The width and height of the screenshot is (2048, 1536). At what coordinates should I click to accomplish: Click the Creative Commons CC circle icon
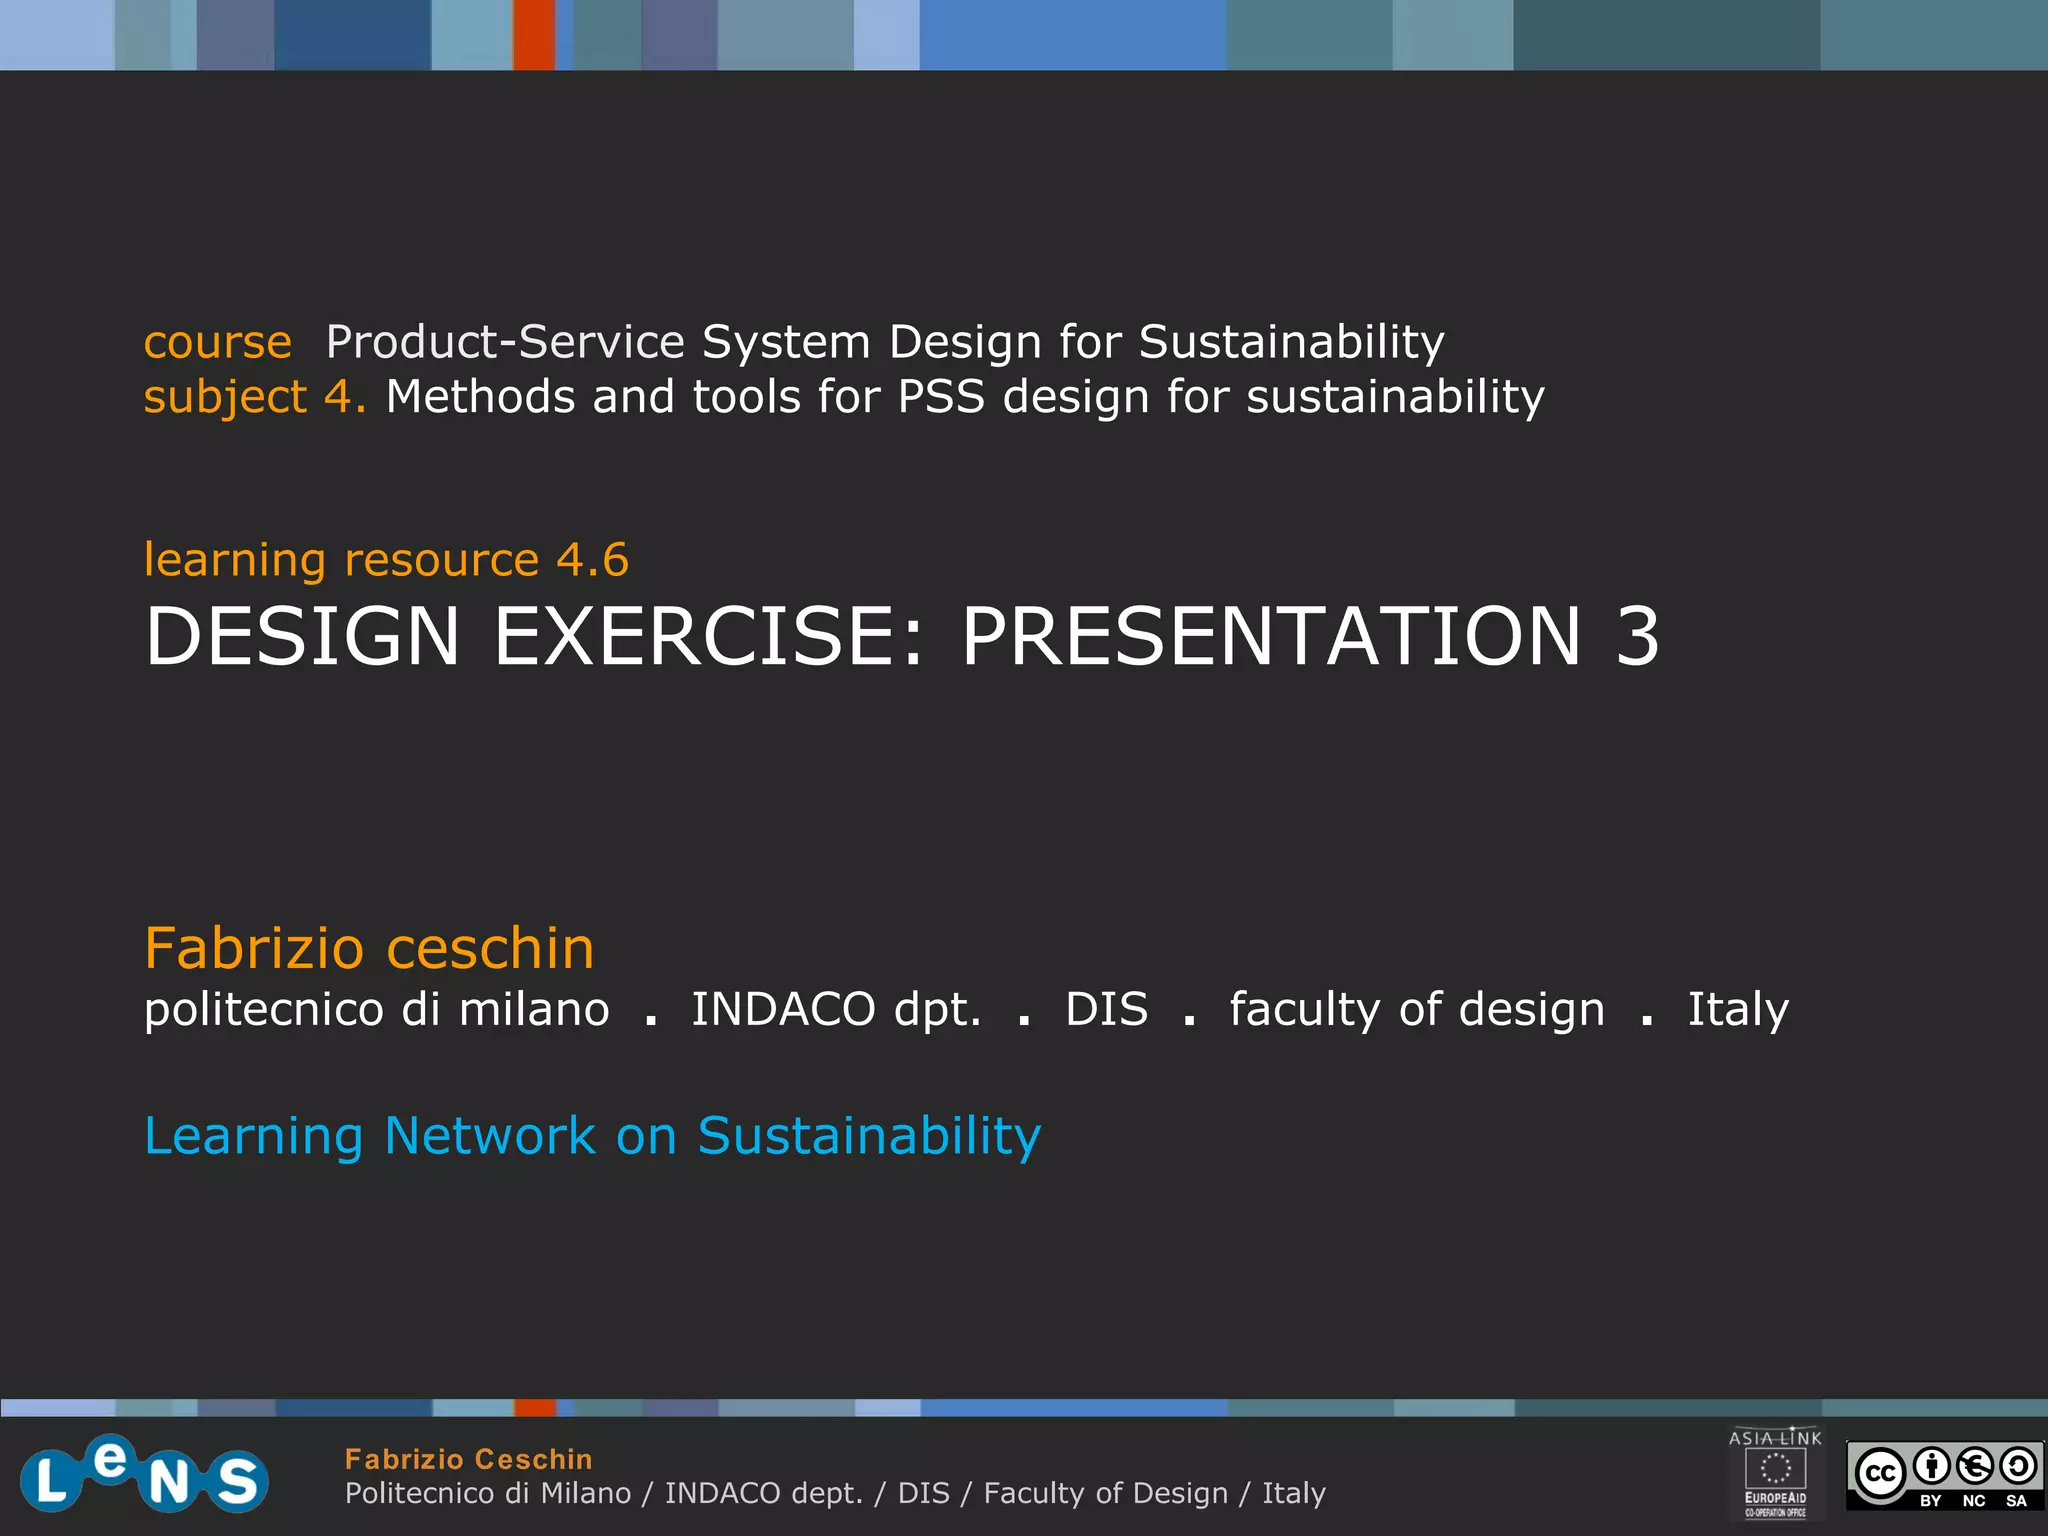click(x=1880, y=1474)
